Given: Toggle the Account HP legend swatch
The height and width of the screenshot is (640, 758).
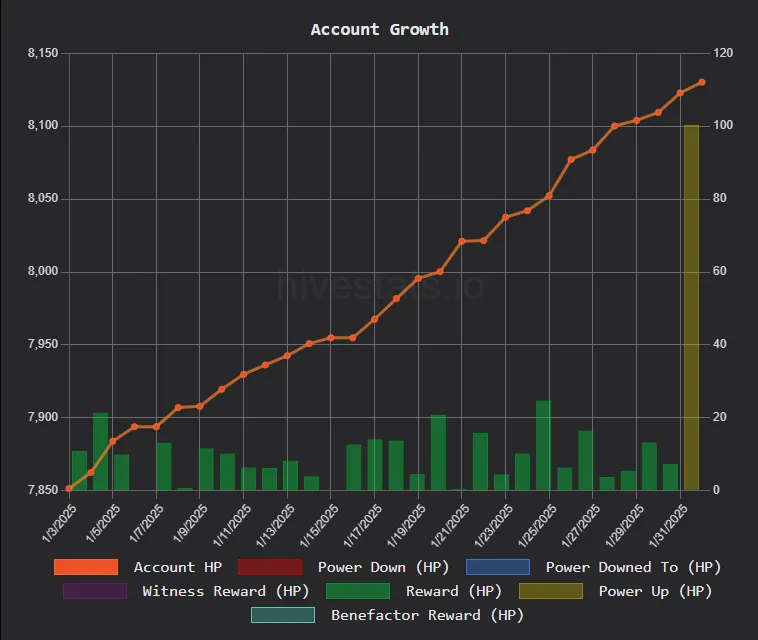Looking at the screenshot, I should pos(86,567).
